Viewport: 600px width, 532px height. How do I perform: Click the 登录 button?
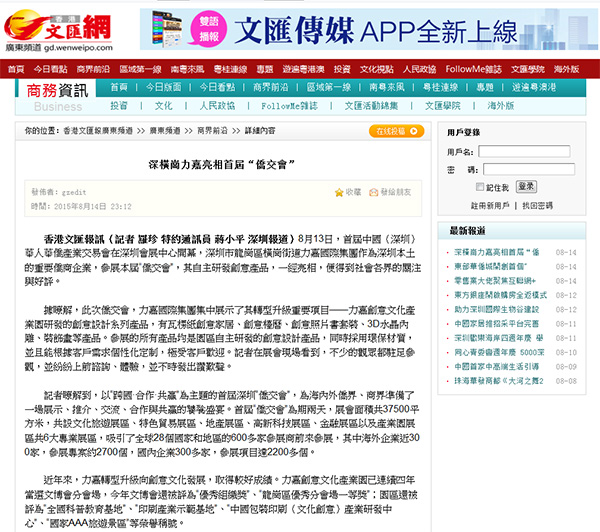[x=526, y=187]
